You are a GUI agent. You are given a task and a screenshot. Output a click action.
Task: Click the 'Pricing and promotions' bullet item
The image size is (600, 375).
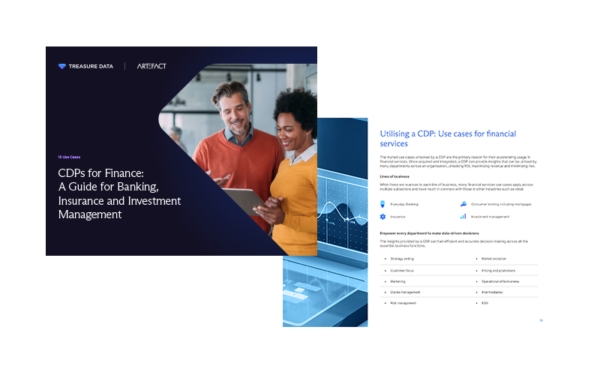pyautogui.click(x=498, y=271)
